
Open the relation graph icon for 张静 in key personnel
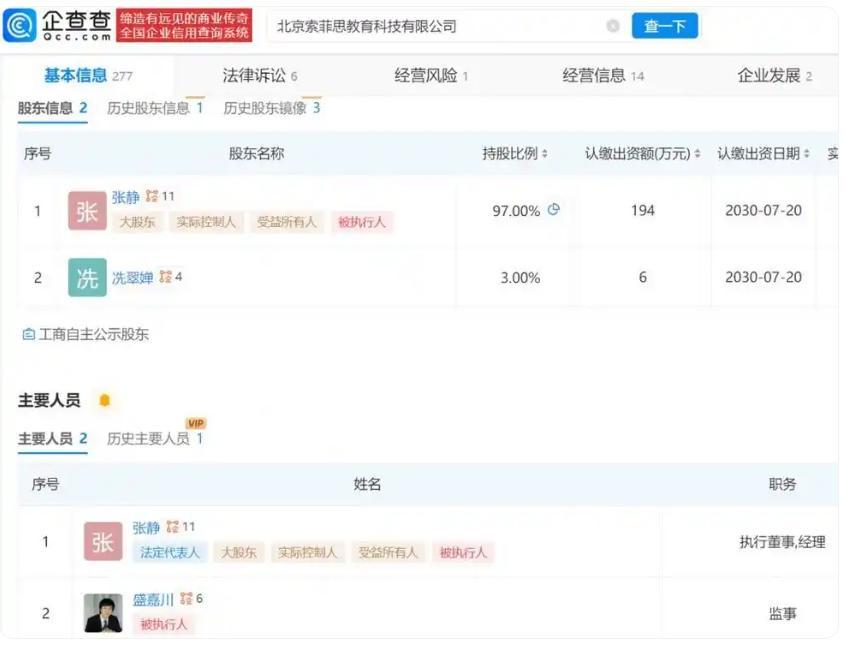173,527
